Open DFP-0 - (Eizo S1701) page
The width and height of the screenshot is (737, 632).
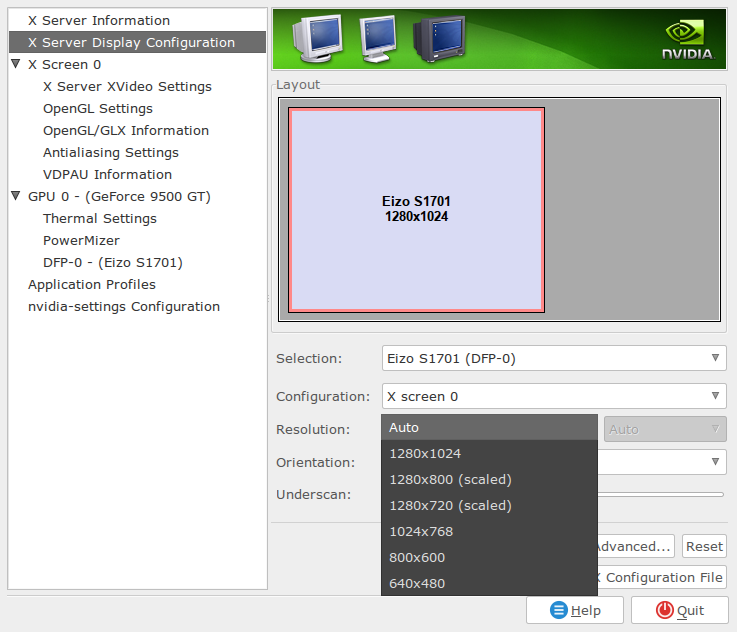click(x=113, y=263)
